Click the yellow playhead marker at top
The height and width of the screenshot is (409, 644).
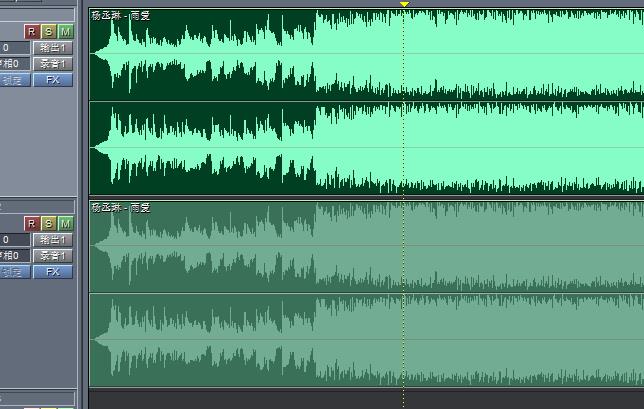point(404,5)
